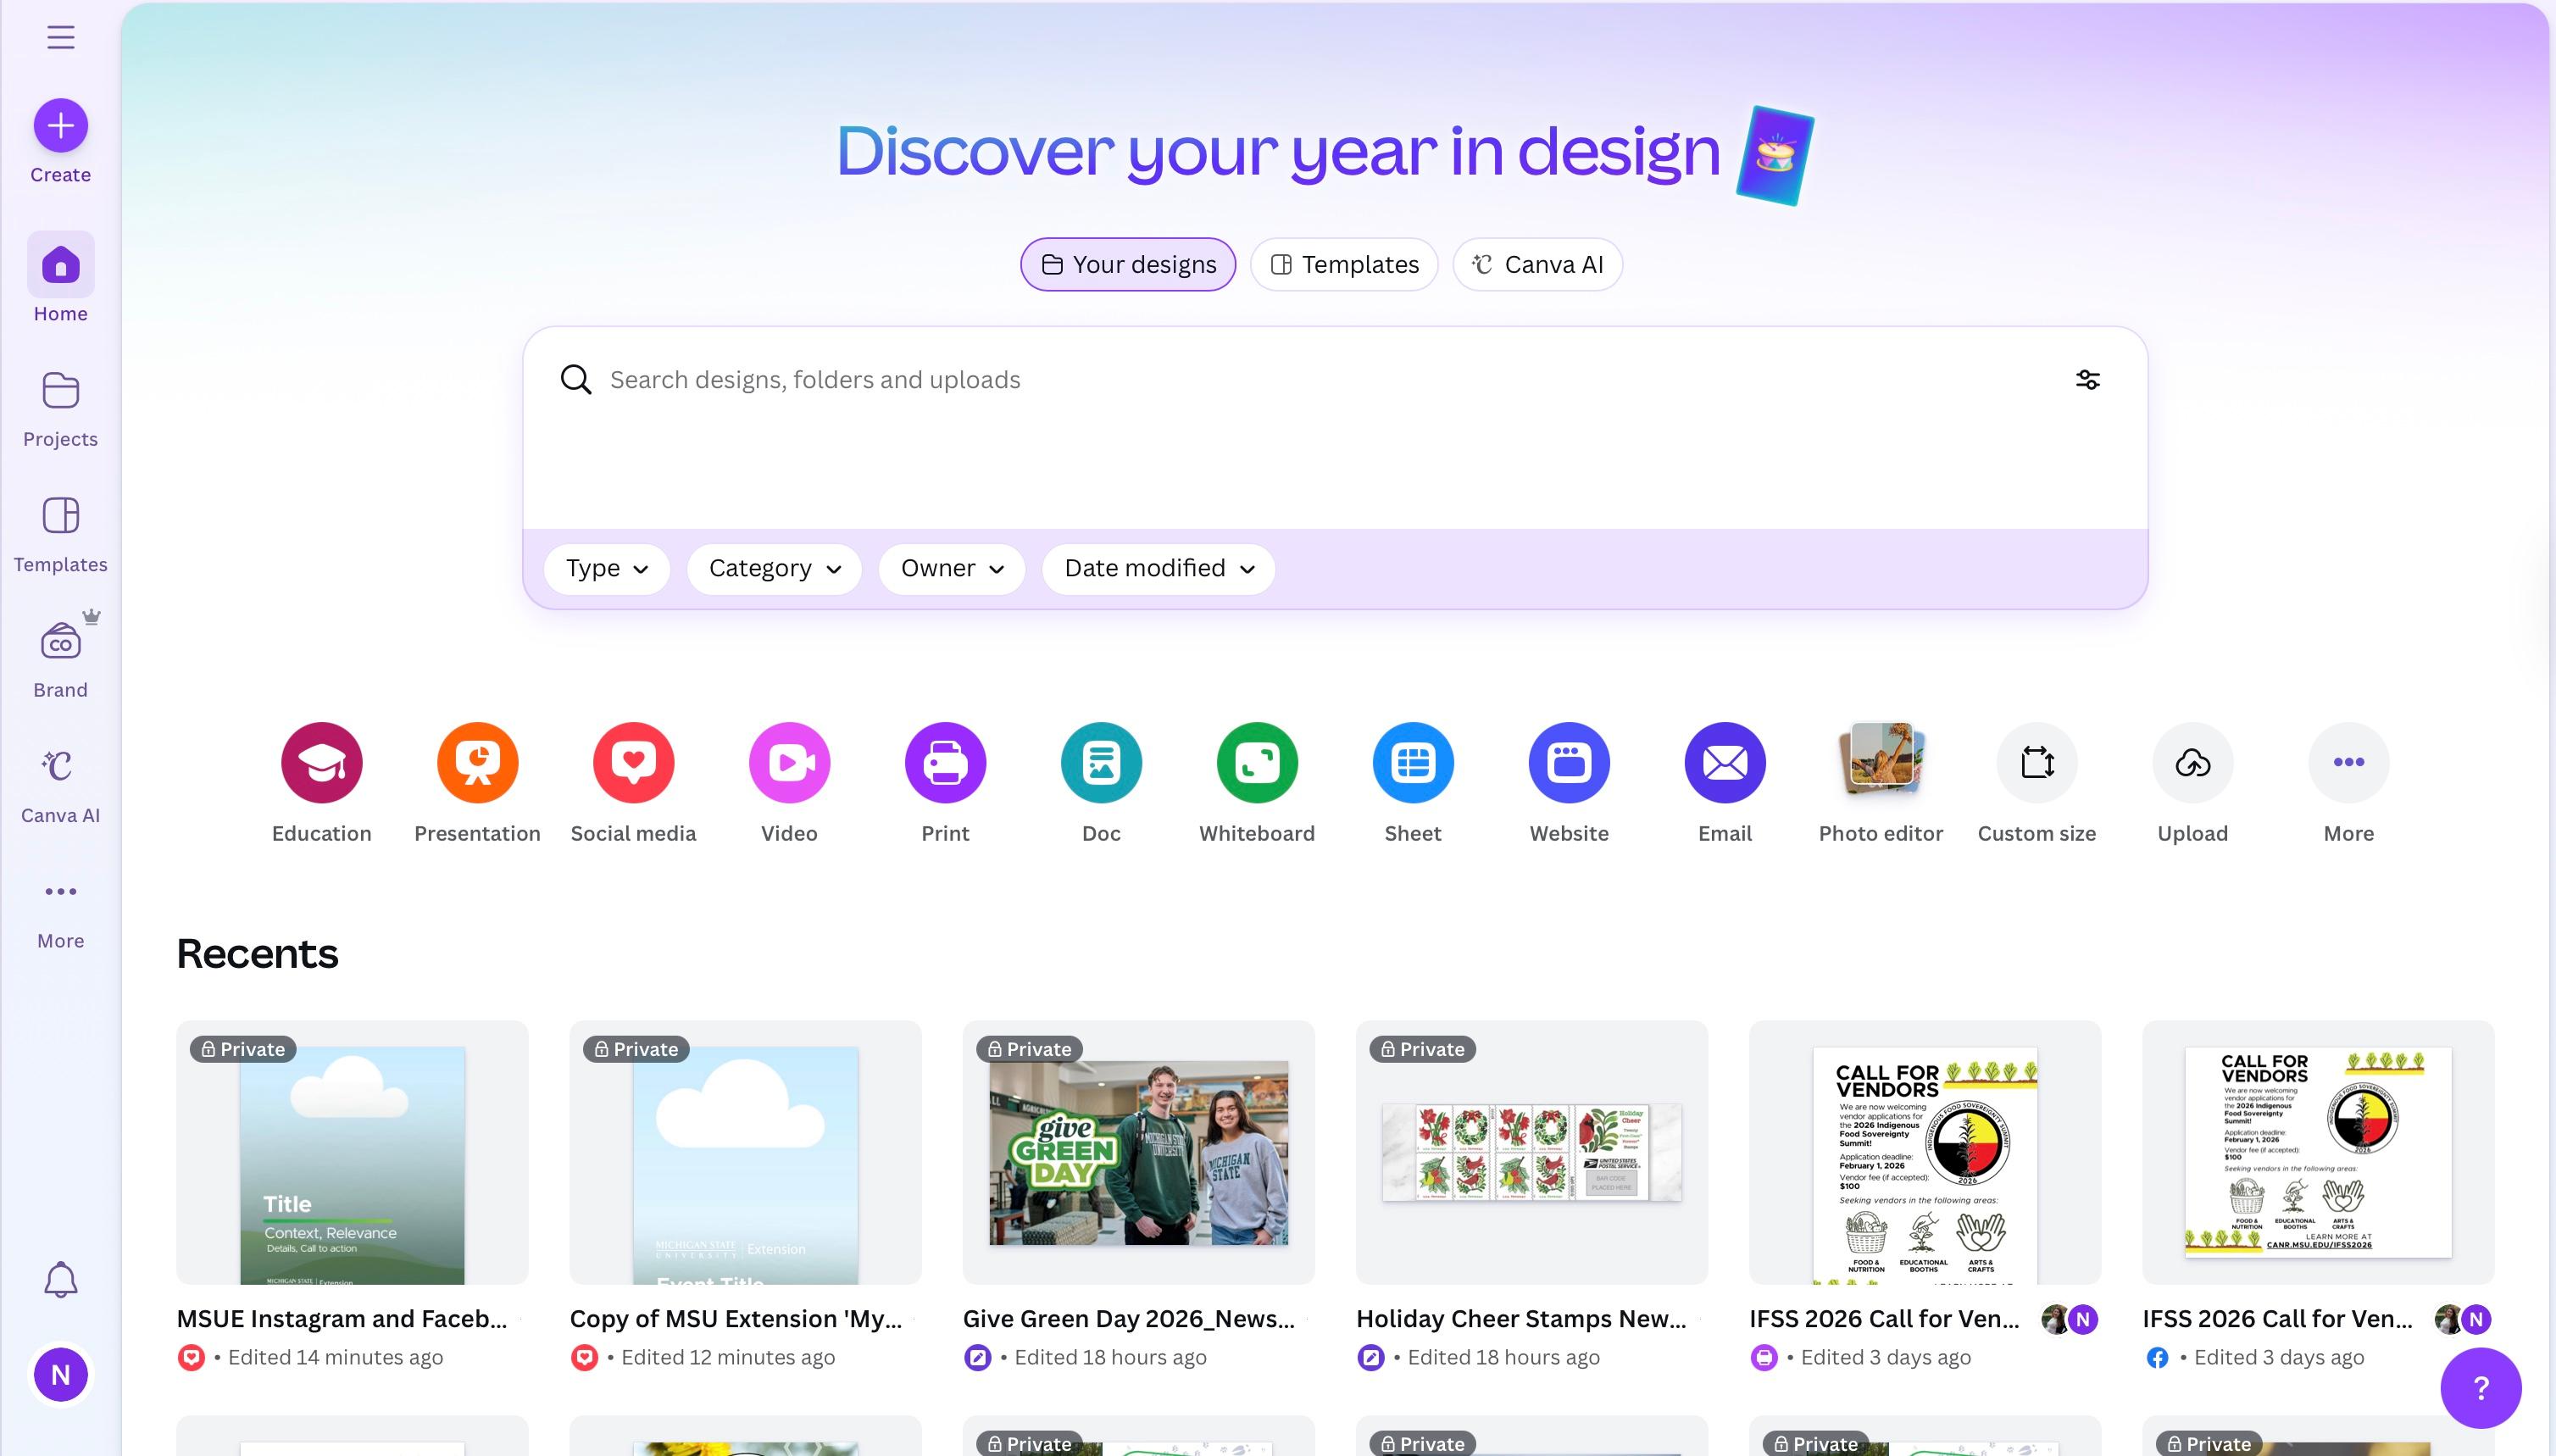
Task: Open the notifications bell
Action: (x=60, y=1279)
